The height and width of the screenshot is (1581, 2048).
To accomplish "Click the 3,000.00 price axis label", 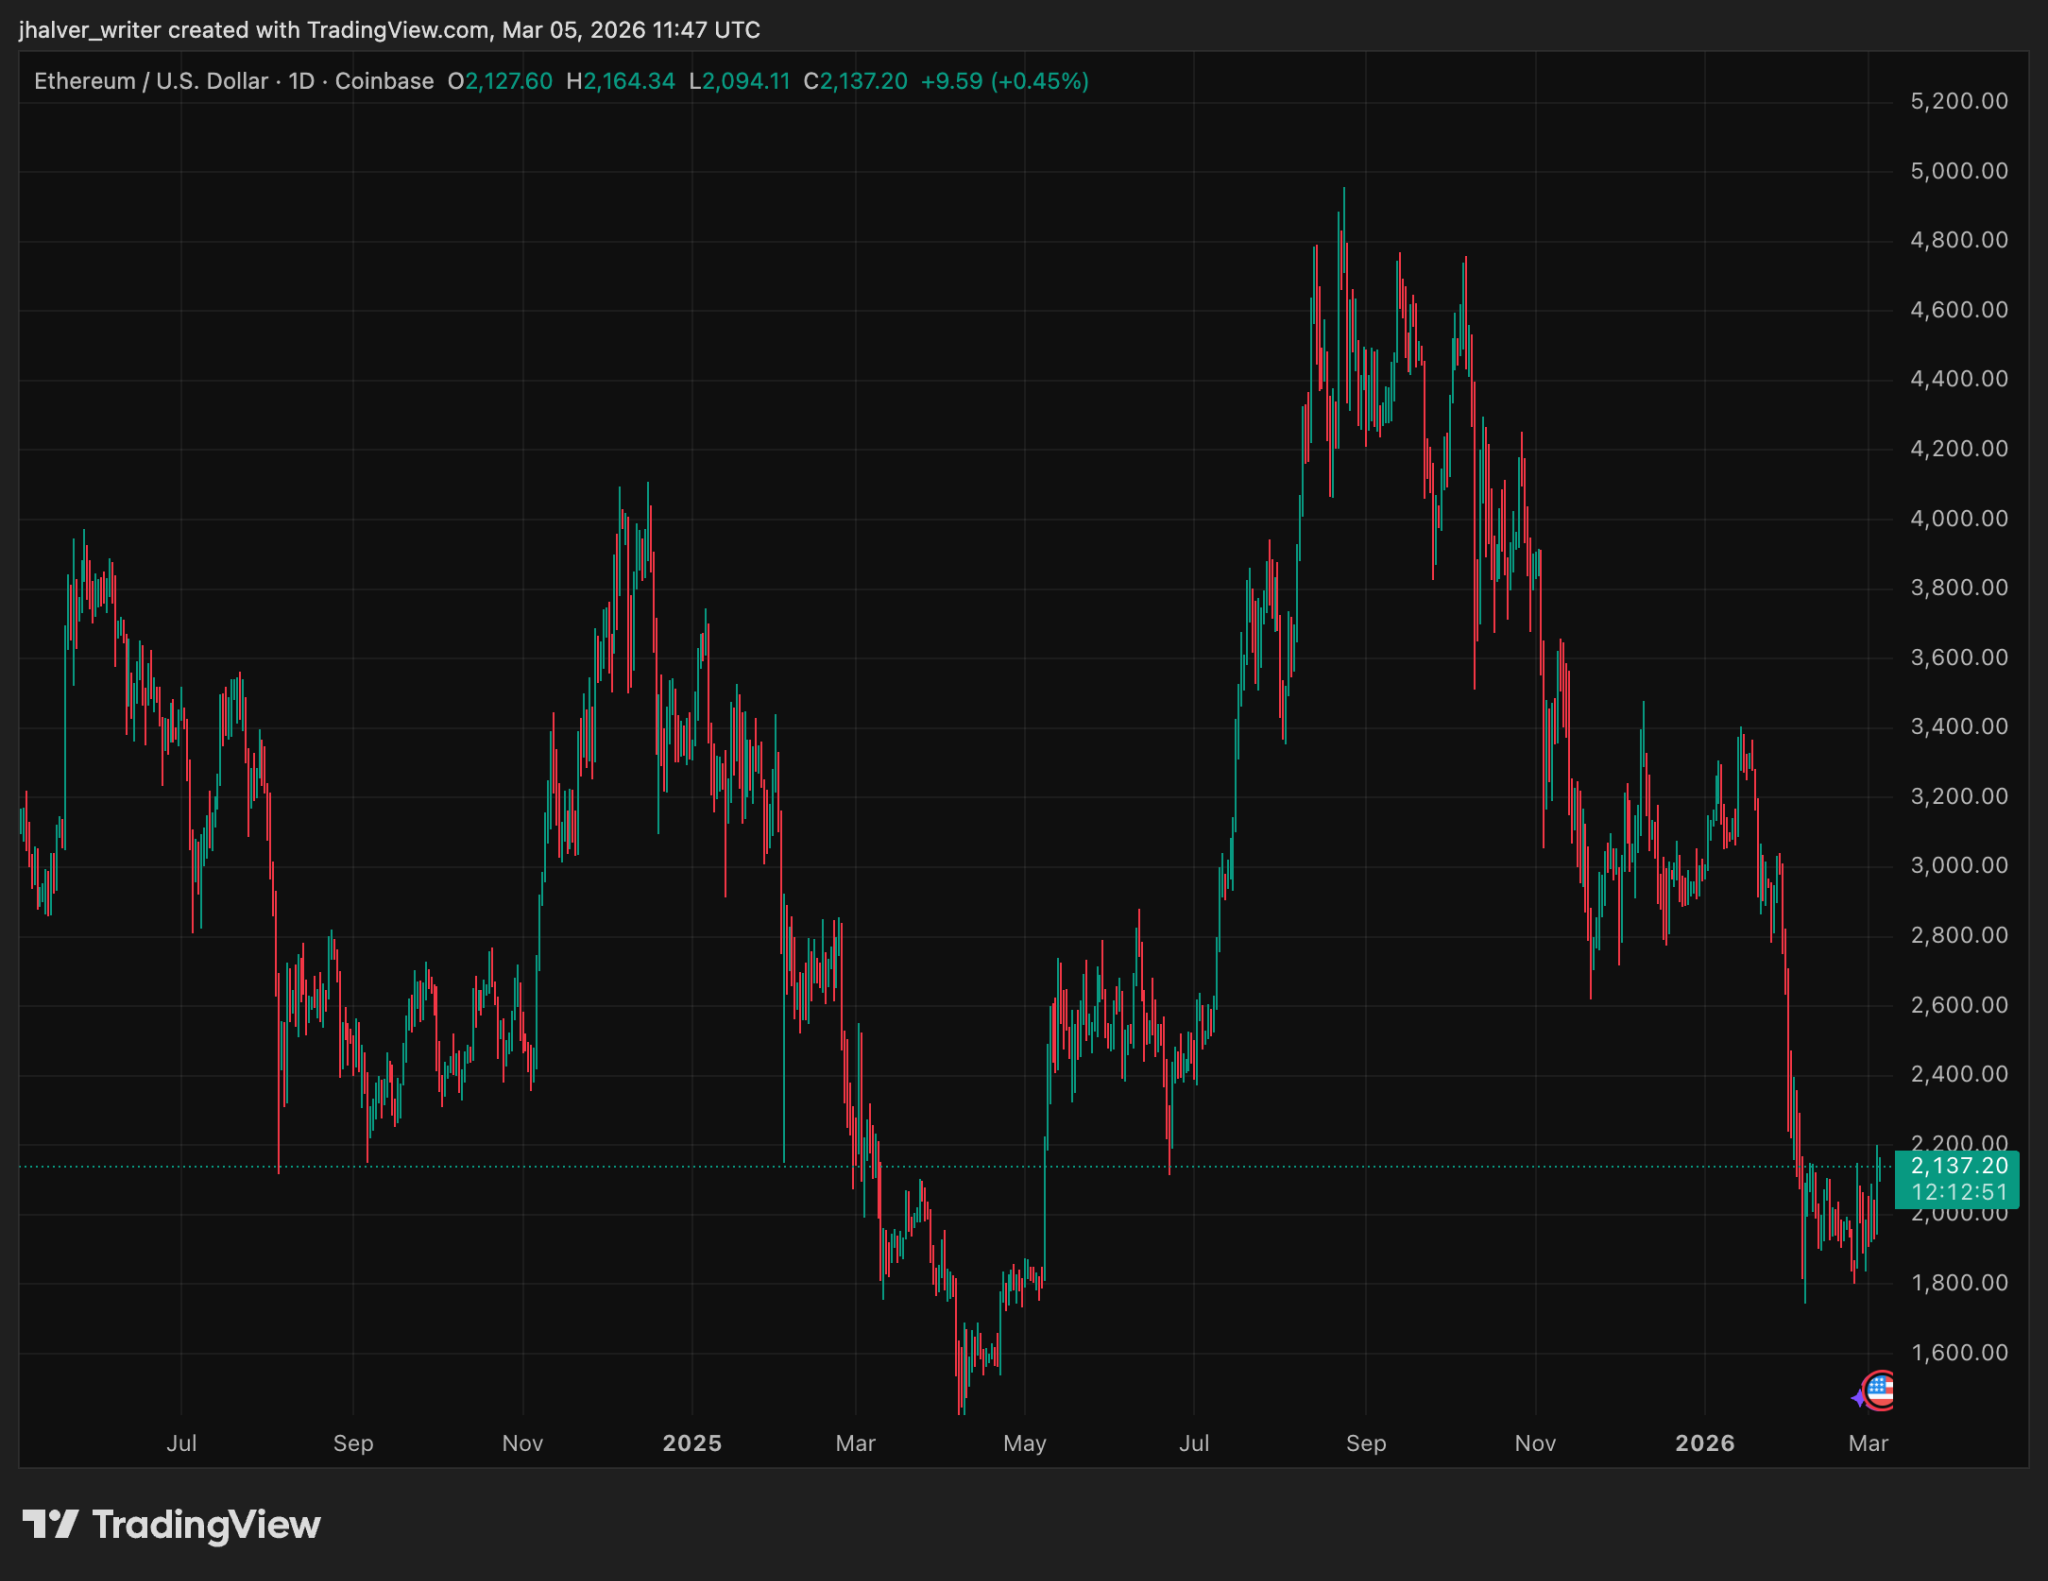I will click(1958, 865).
